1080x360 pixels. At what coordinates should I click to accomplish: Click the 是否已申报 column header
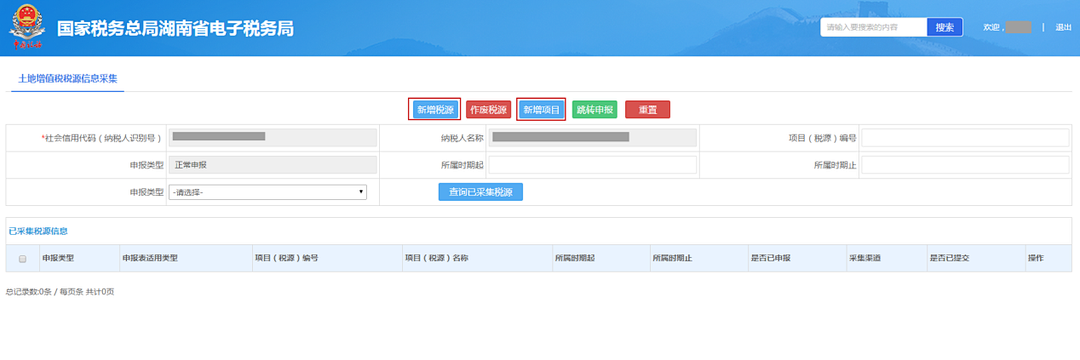[770, 259]
